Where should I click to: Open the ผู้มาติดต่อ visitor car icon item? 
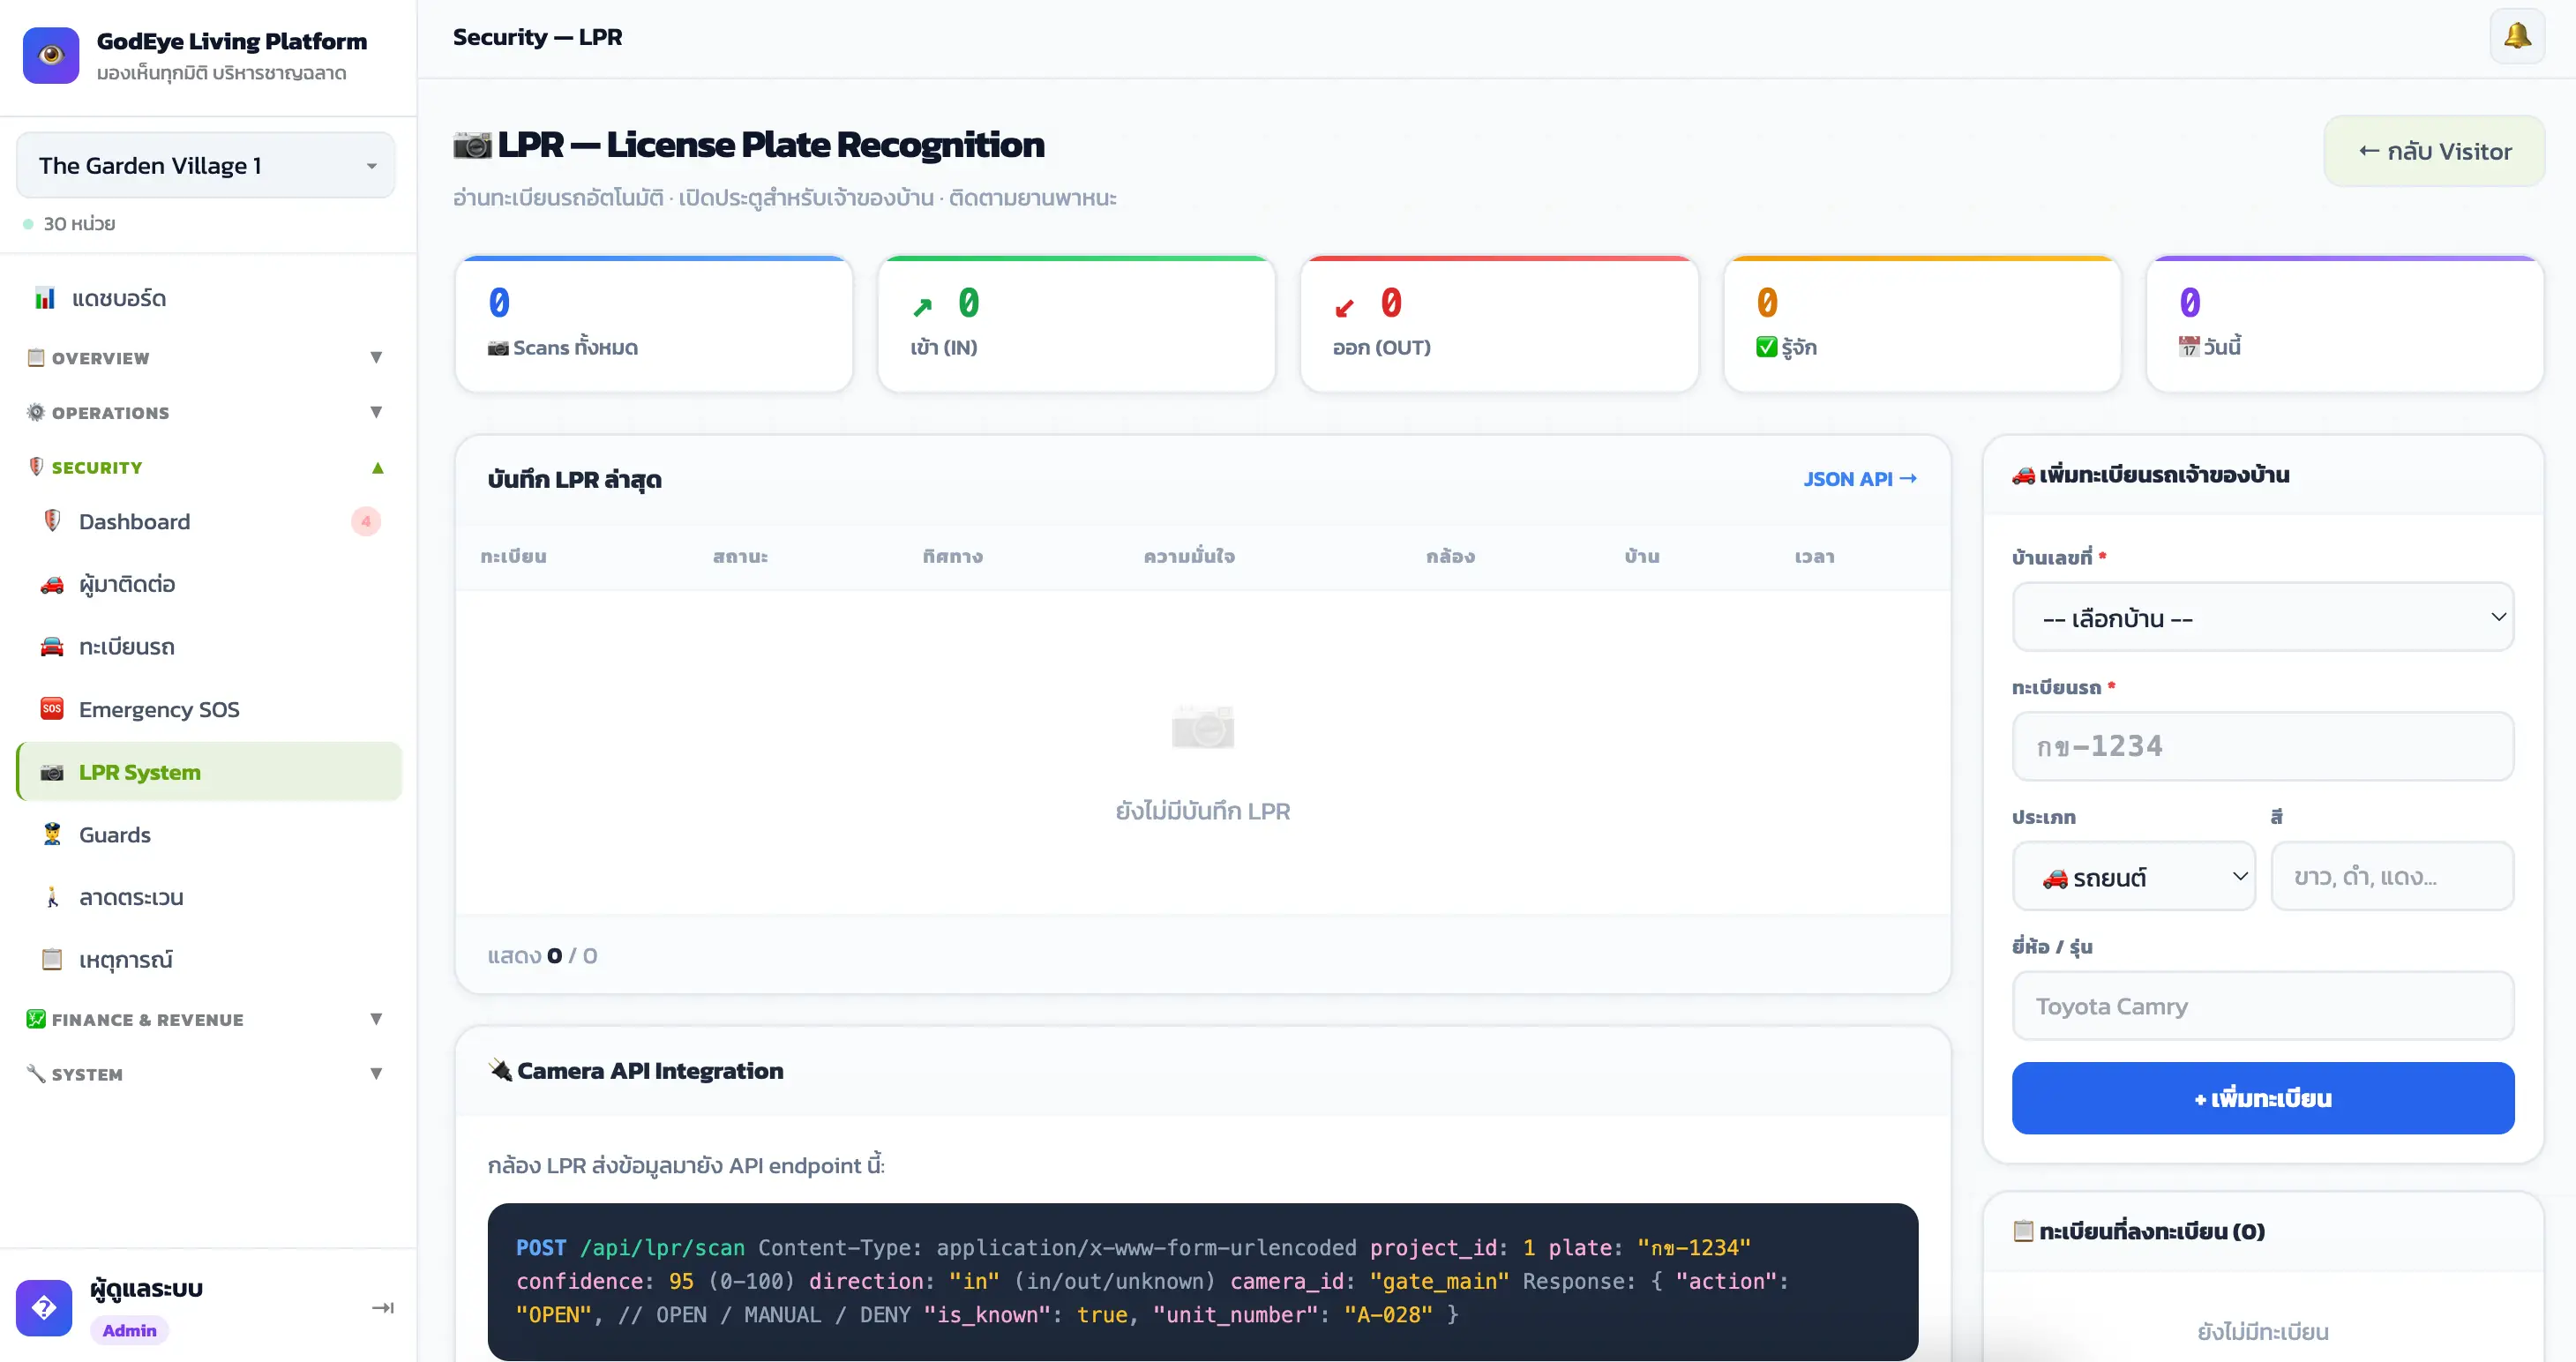point(52,584)
